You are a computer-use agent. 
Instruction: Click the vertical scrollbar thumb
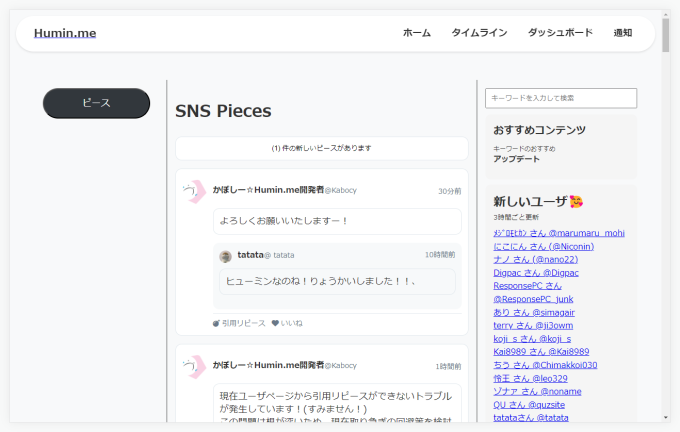666,36
